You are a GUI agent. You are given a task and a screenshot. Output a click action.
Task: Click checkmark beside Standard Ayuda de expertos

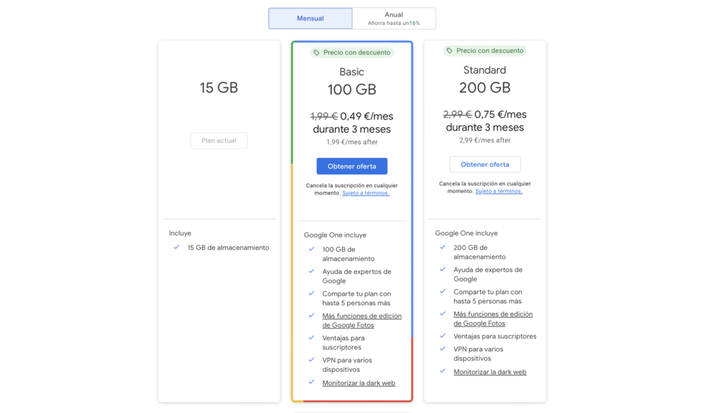[x=442, y=269]
